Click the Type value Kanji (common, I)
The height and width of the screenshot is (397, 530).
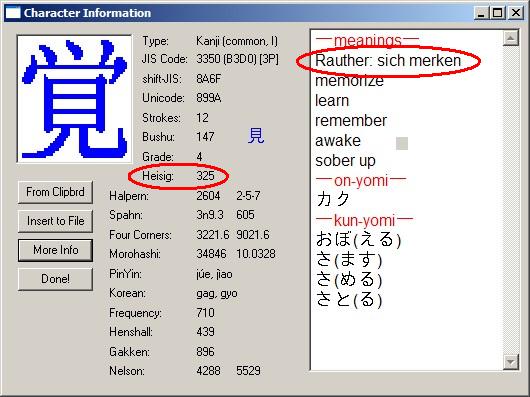pos(237,41)
